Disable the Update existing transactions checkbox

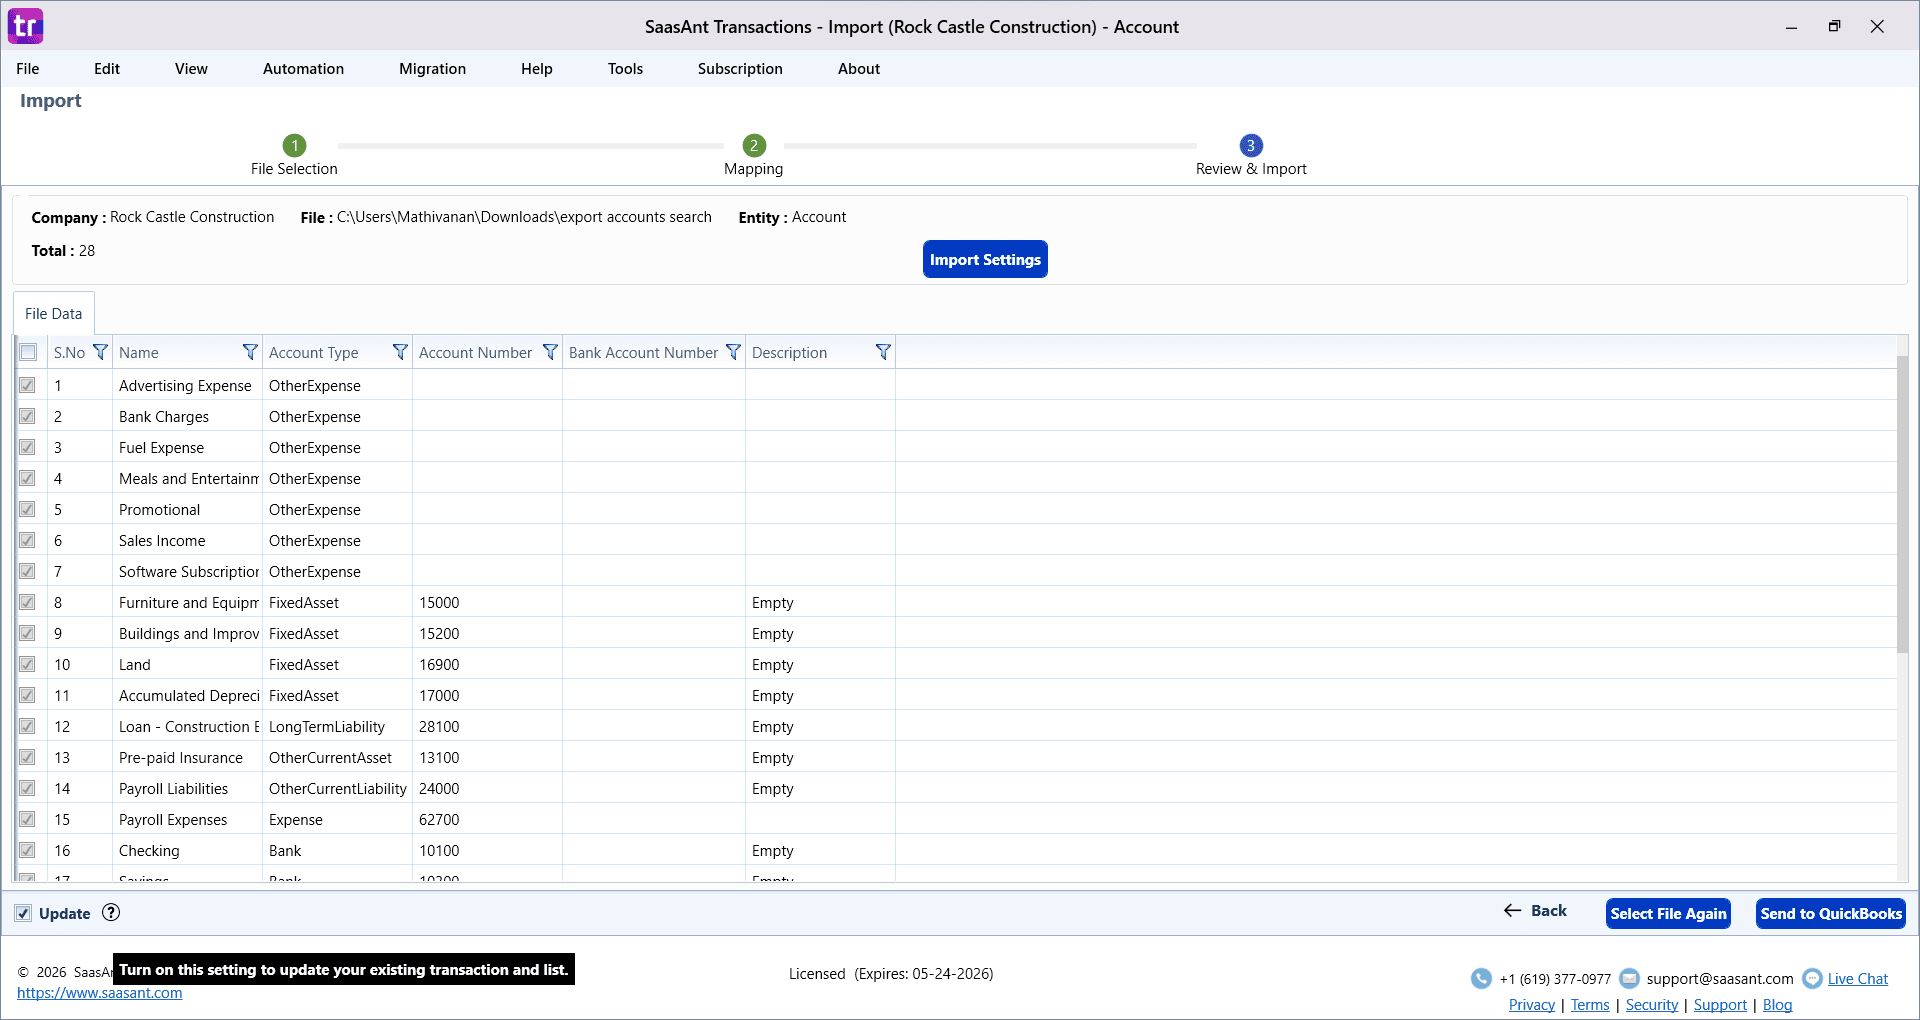[x=22, y=912]
